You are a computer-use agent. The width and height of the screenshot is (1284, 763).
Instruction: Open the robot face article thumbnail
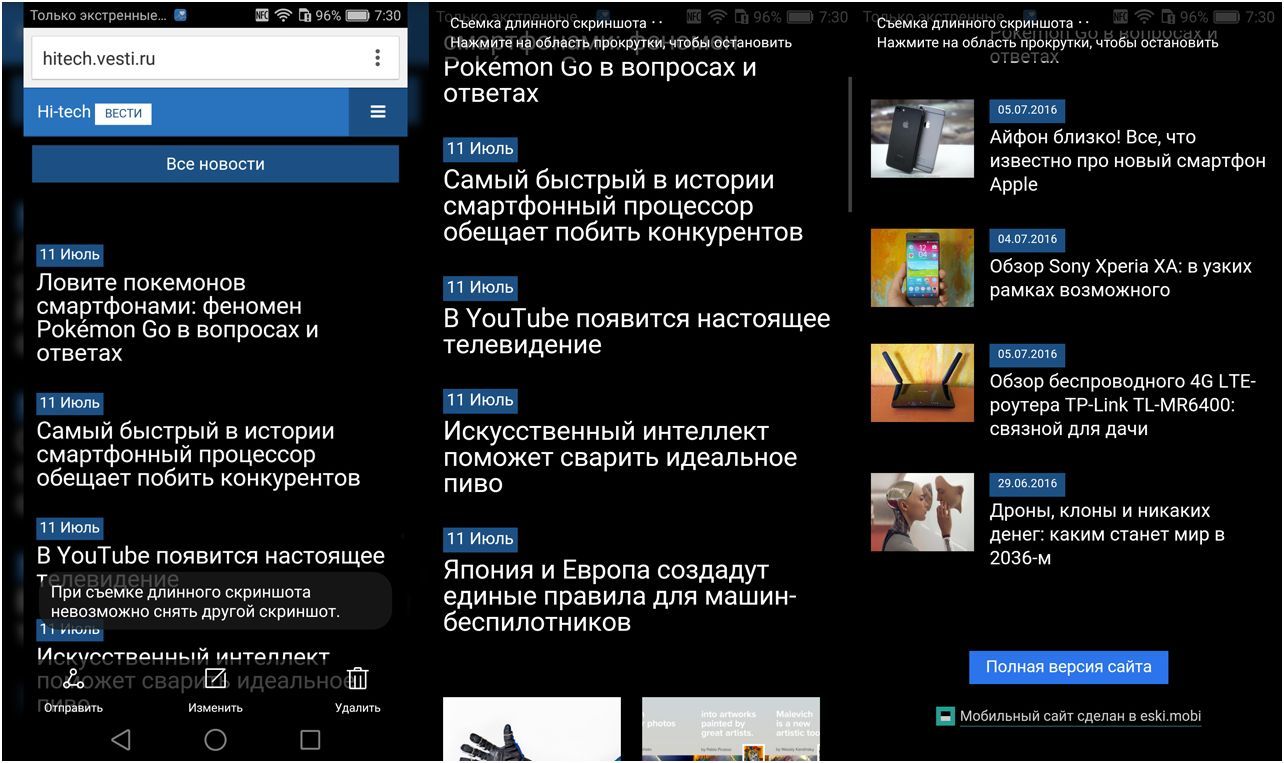[x=922, y=512]
